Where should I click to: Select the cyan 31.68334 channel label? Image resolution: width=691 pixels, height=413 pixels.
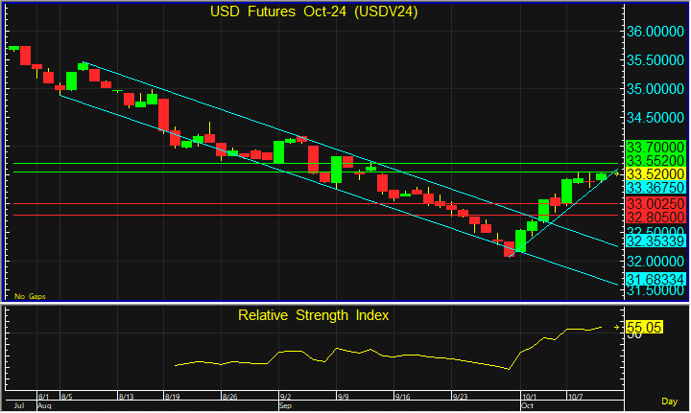654,278
